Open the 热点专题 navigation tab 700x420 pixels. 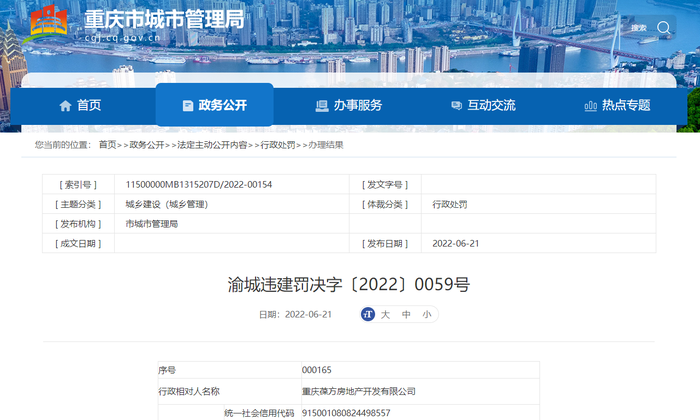(x=618, y=105)
